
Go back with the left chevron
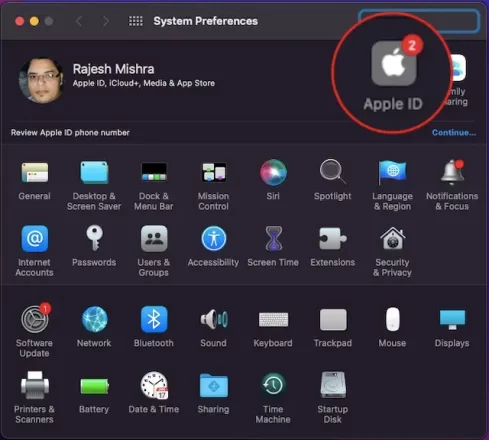tap(79, 21)
